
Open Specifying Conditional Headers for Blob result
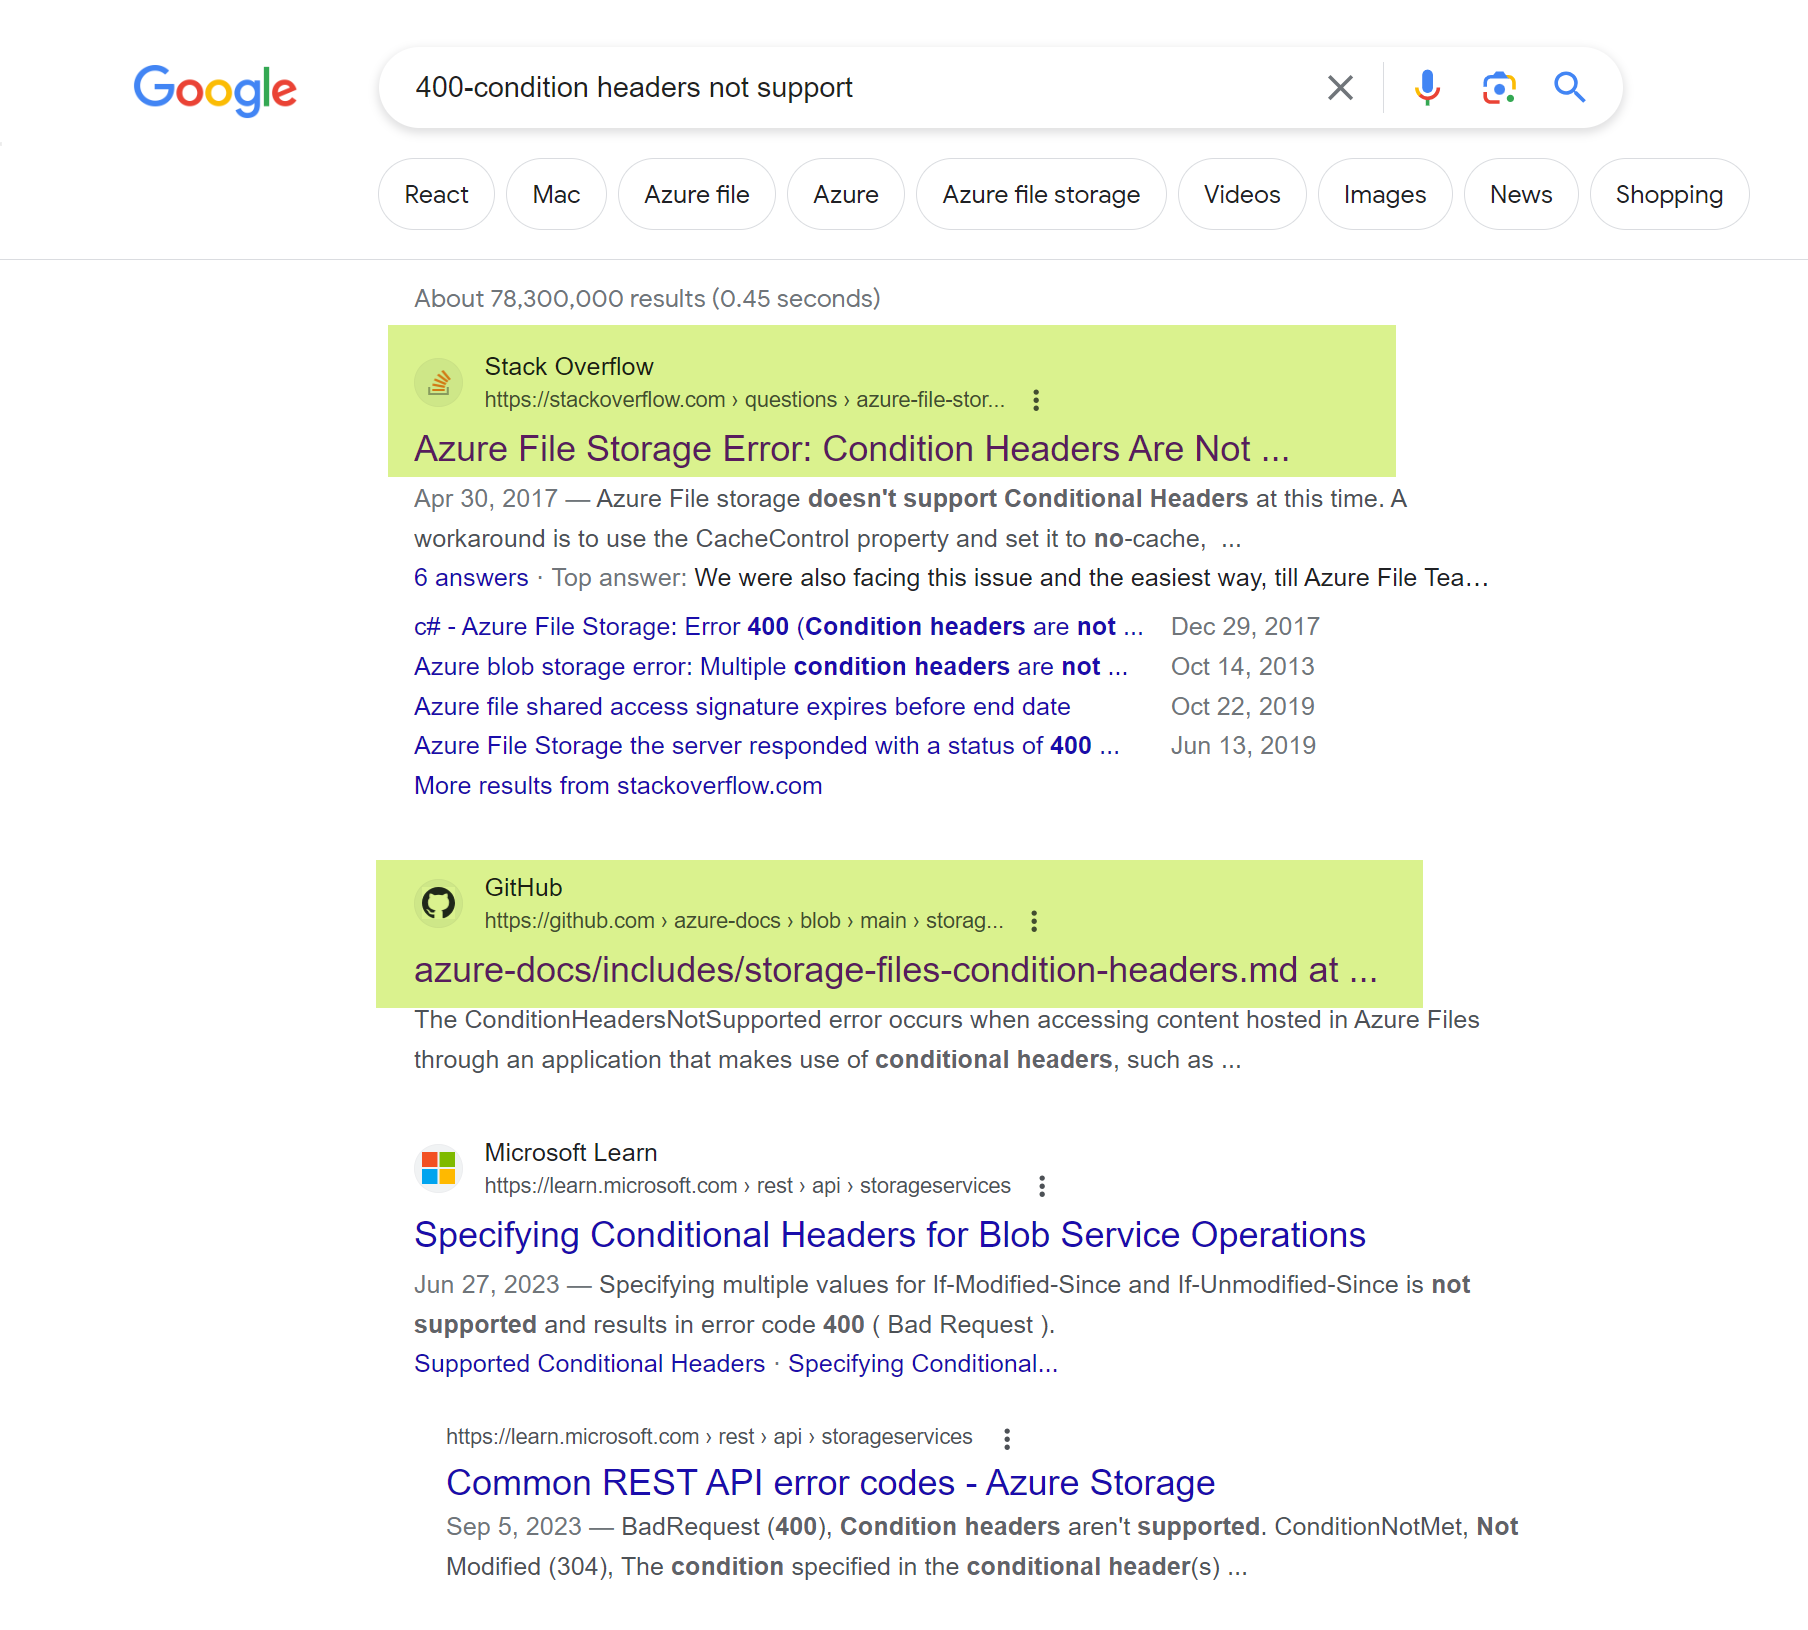point(890,1235)
